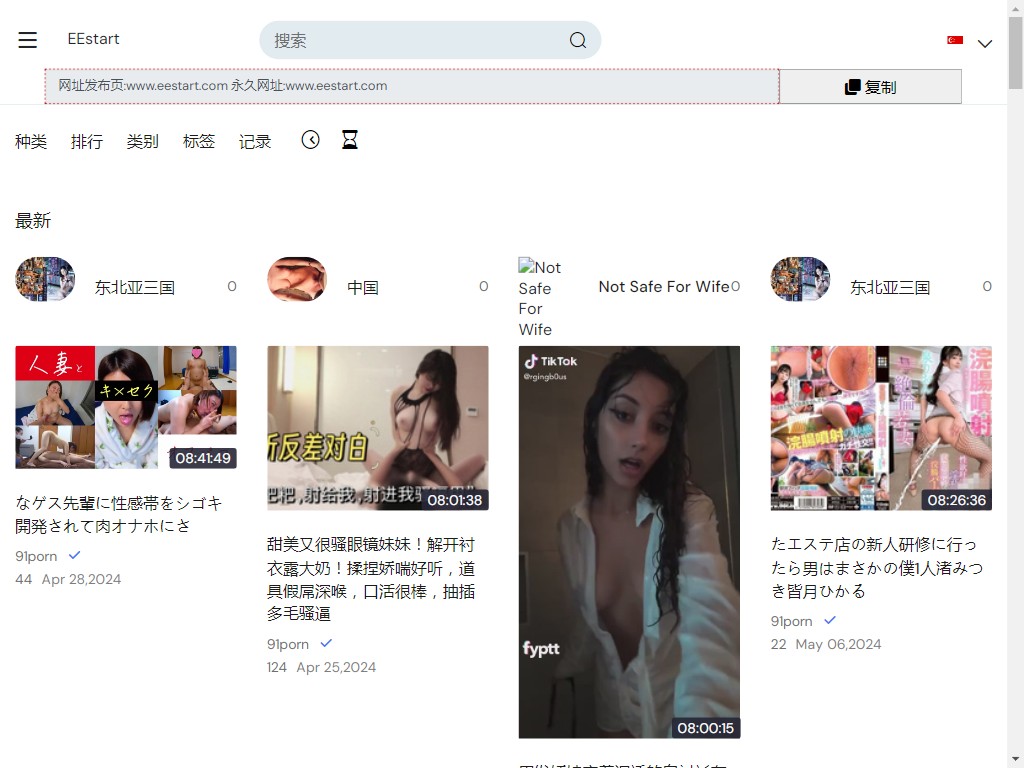
Task: Click 91porn uploader dated May 06,2024
Action: (792, 622)
